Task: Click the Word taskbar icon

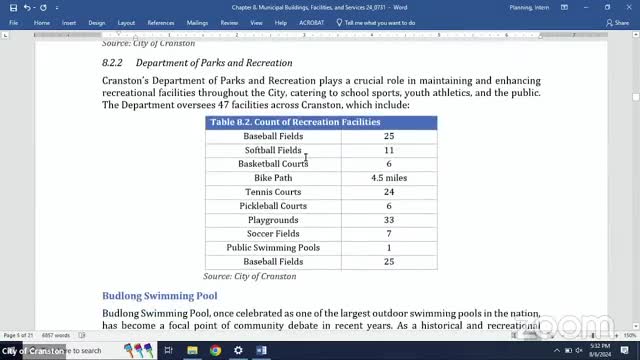Action: pos(261,350)
